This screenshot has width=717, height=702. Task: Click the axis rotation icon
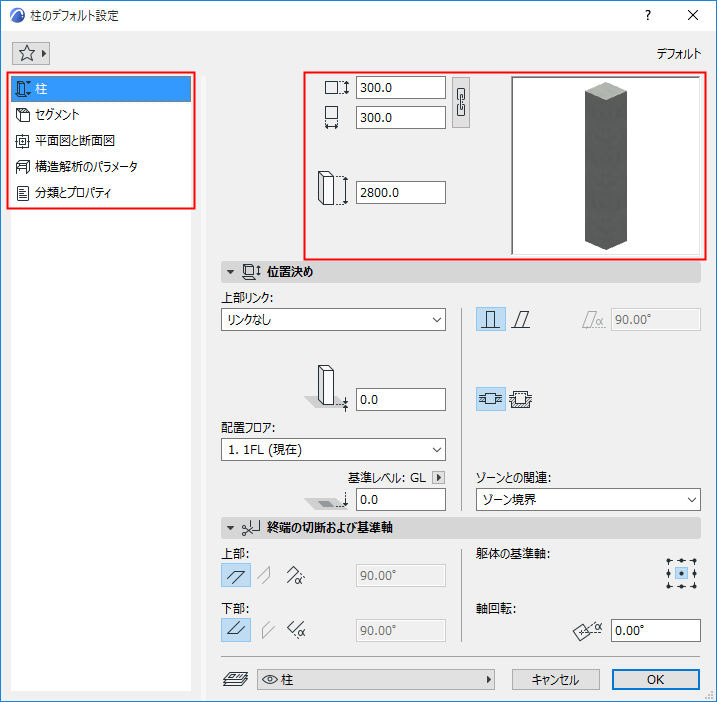588,631
